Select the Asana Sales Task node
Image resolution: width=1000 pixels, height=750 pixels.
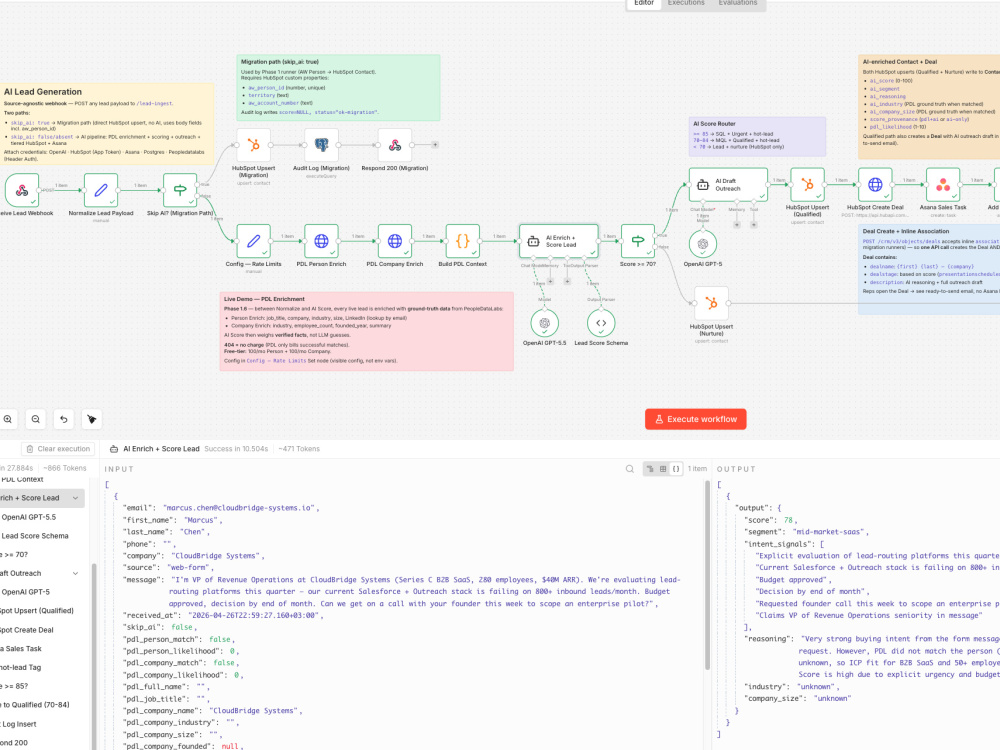[943, 185]
